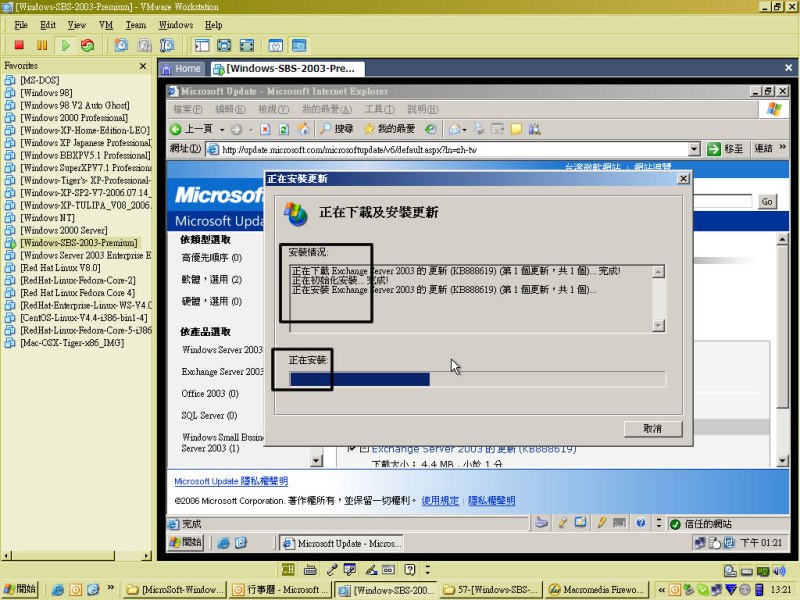Open the VMware File menu

click(21, 25)
